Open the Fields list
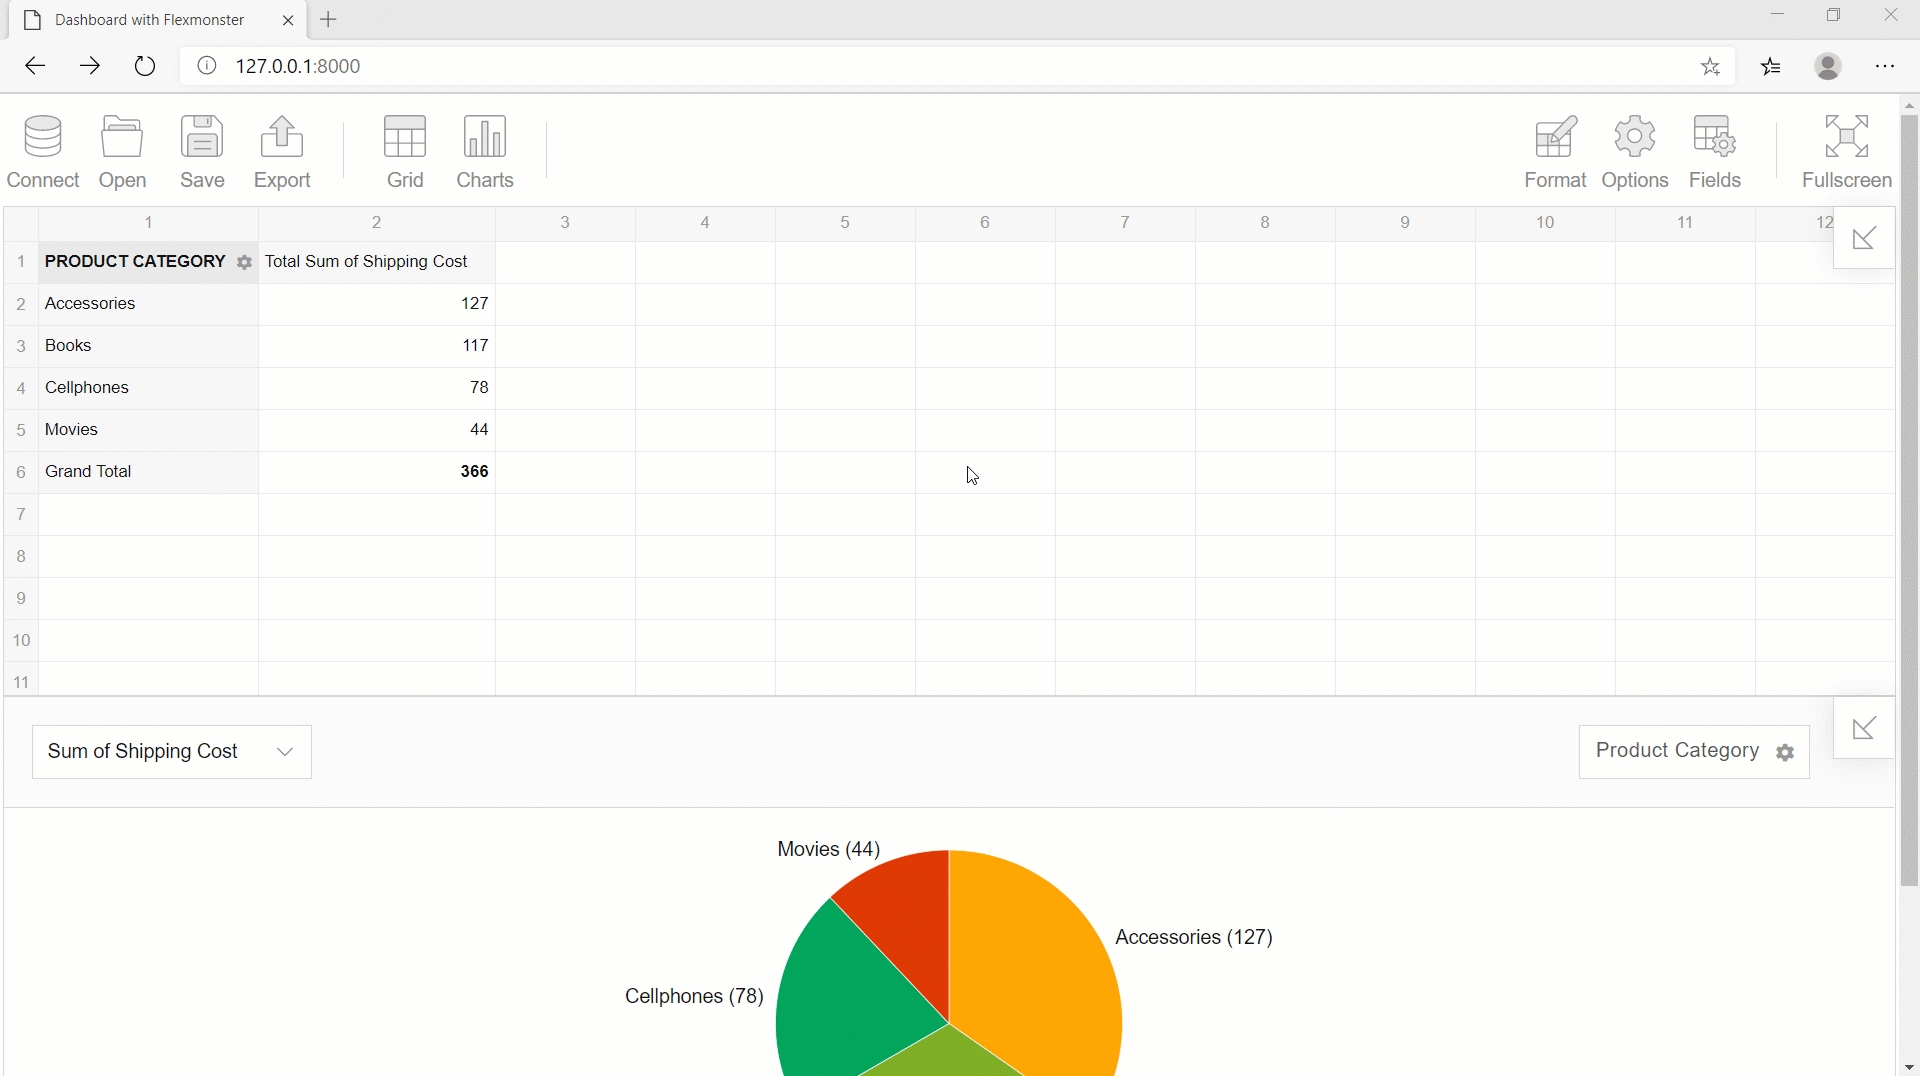 tap(1716, 151)
